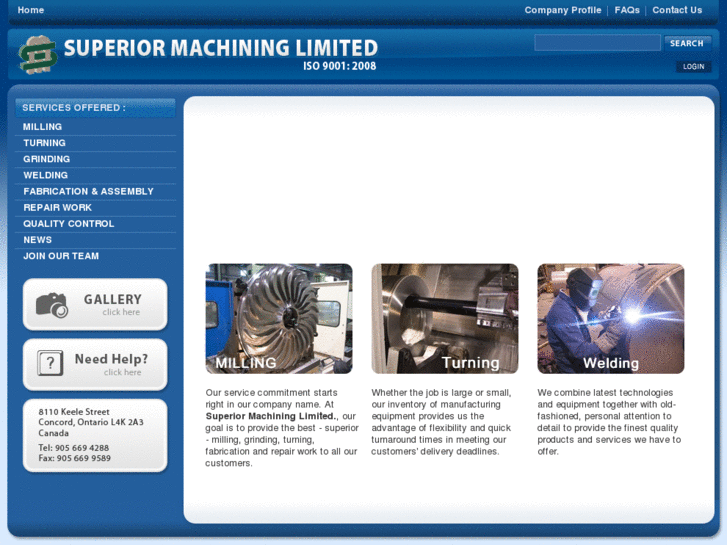The height and width of the screenshot is (545, 727).
Task: Click bold Superior Machining Limited text in paragraph
Action: pos(272,416)
